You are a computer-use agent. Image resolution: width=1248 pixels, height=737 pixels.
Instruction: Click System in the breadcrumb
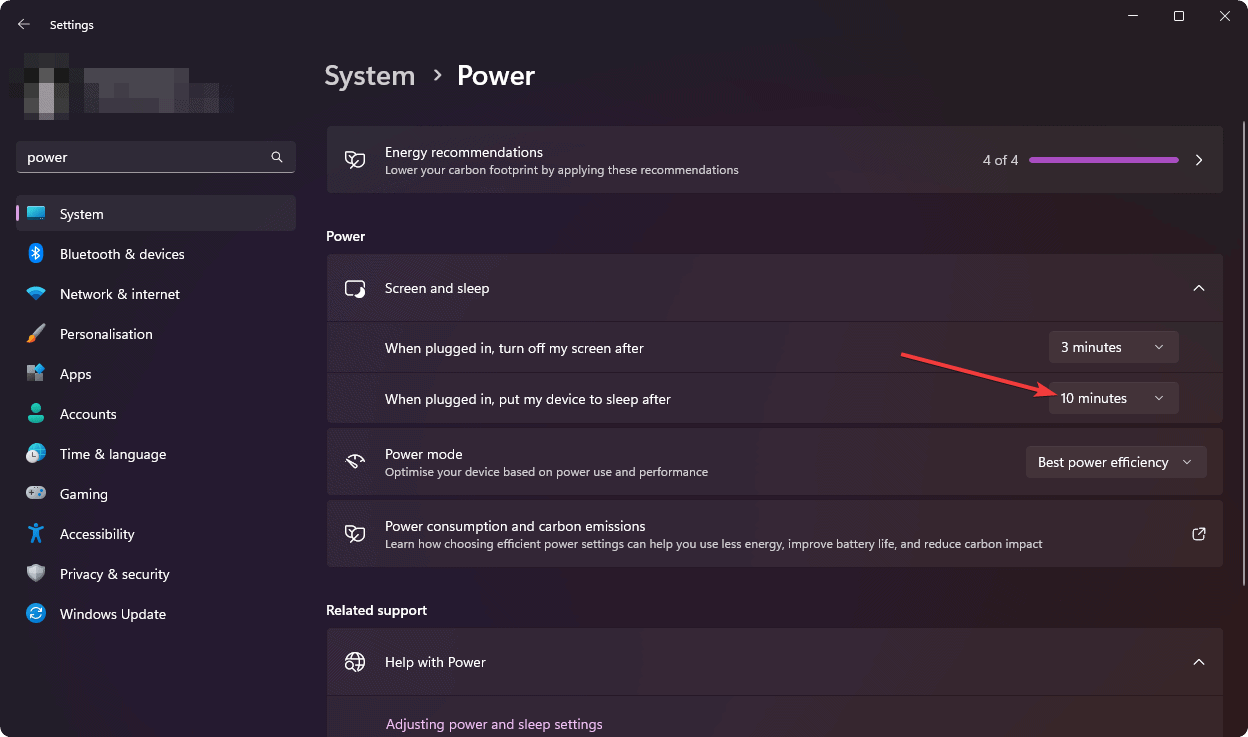click(x=369, y=75)
